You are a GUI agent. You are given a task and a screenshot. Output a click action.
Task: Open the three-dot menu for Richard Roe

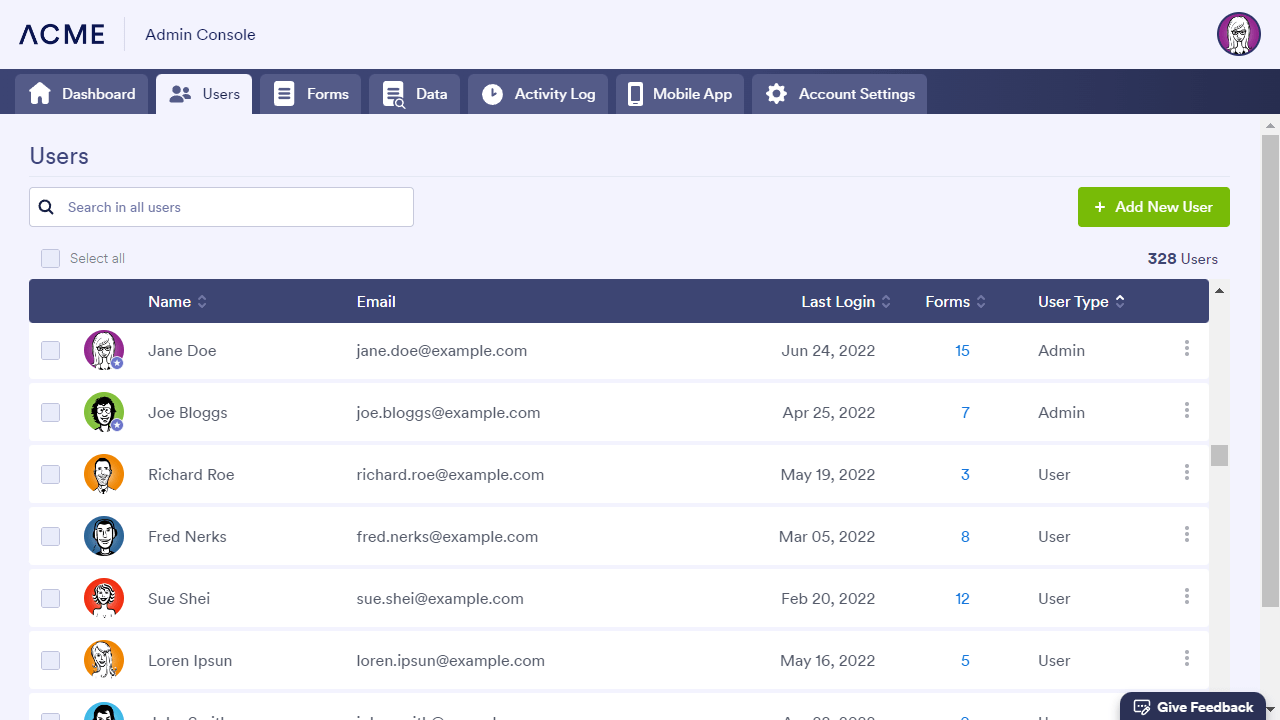(1187, 472)
